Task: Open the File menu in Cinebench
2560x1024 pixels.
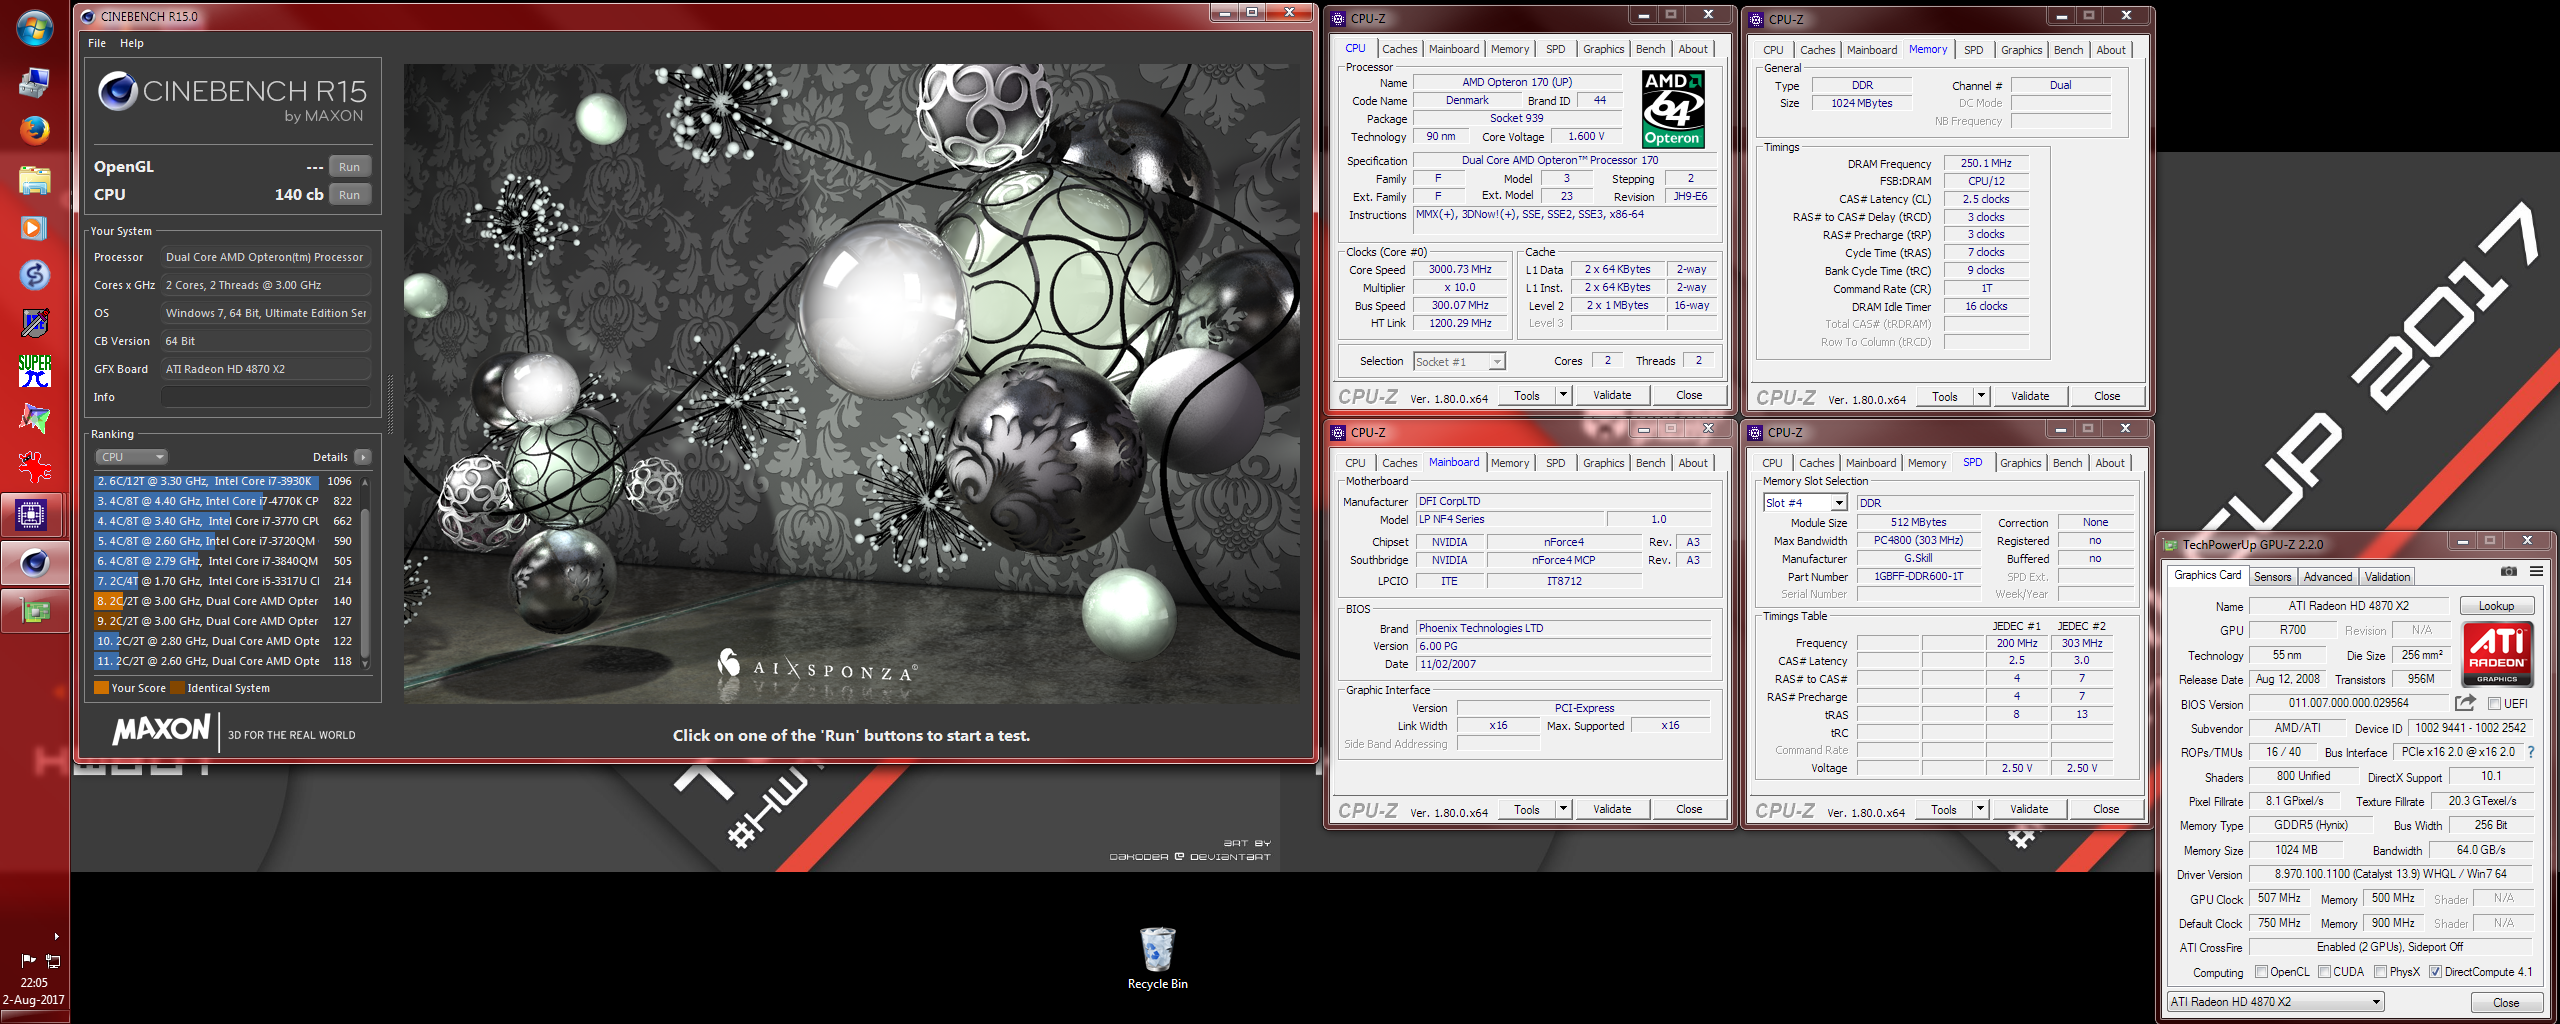Action: point(97,43)
